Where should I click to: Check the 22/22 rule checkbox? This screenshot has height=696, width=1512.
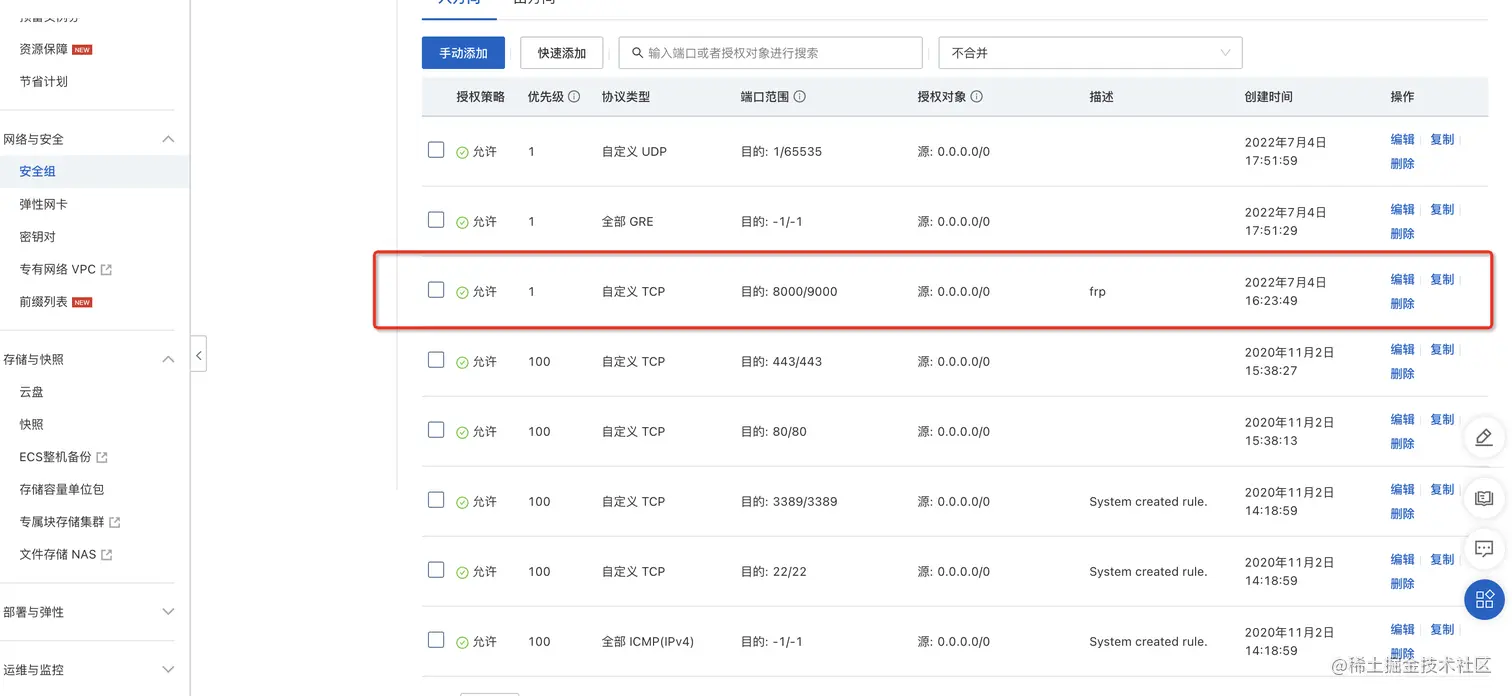(x=436, y=570)
